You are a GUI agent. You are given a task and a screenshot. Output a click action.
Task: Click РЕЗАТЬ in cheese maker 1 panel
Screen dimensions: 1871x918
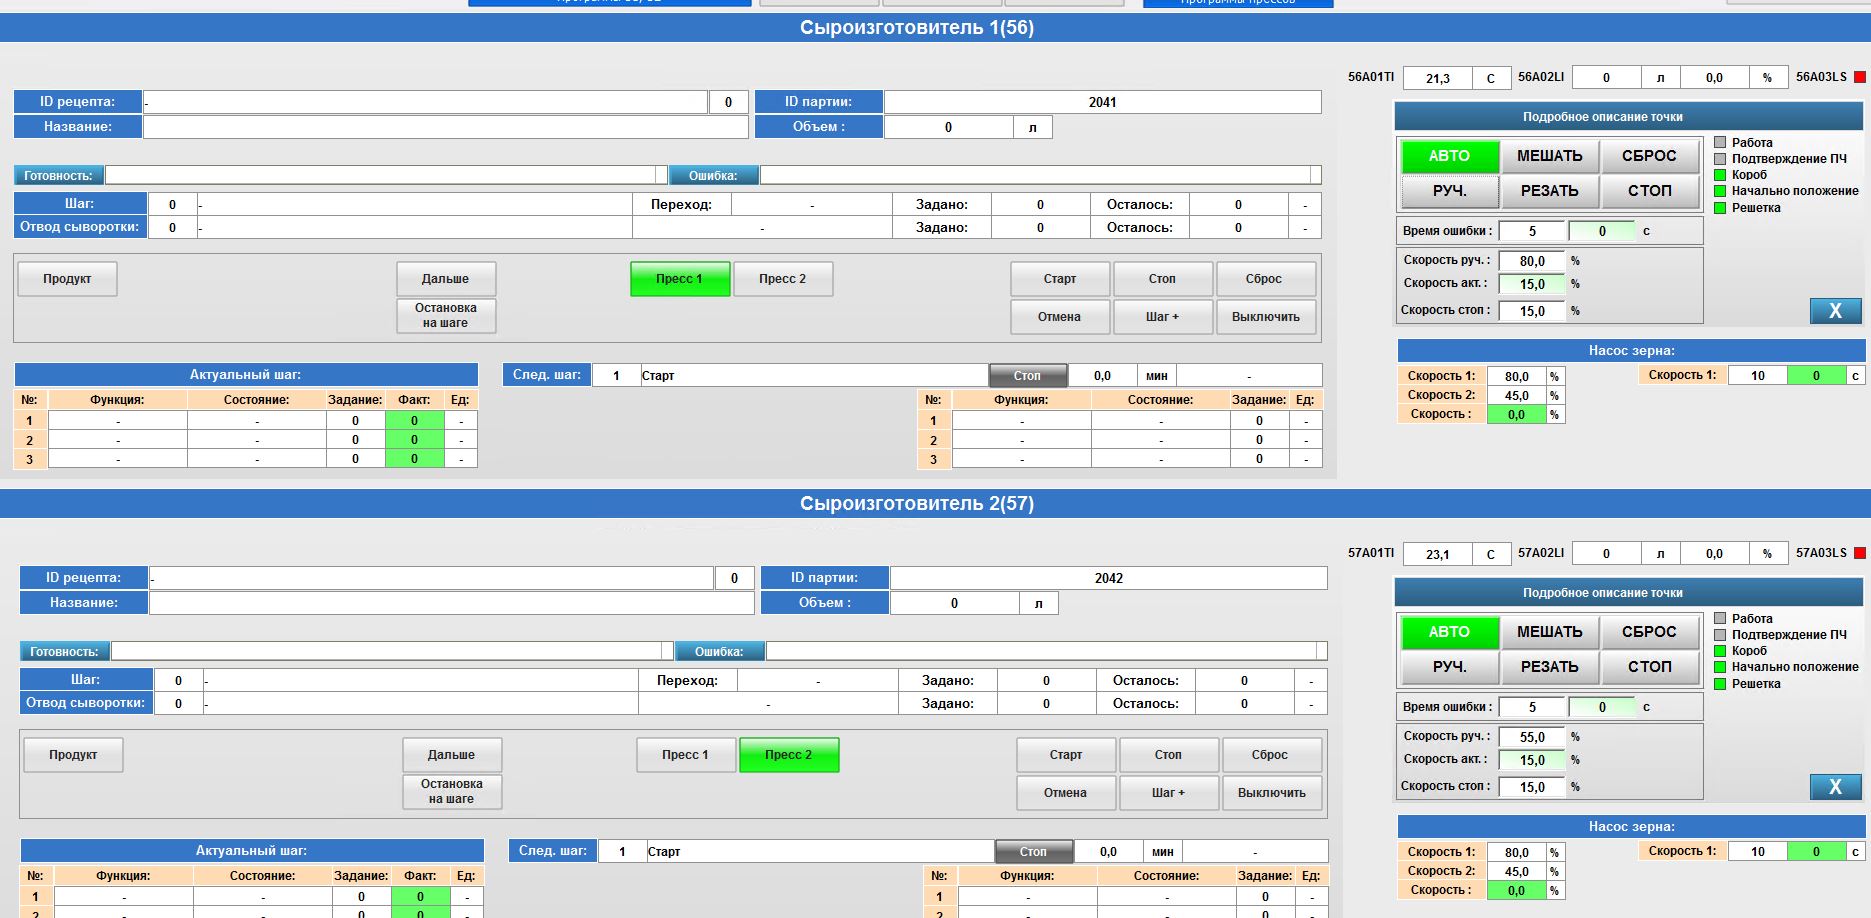1549,191
